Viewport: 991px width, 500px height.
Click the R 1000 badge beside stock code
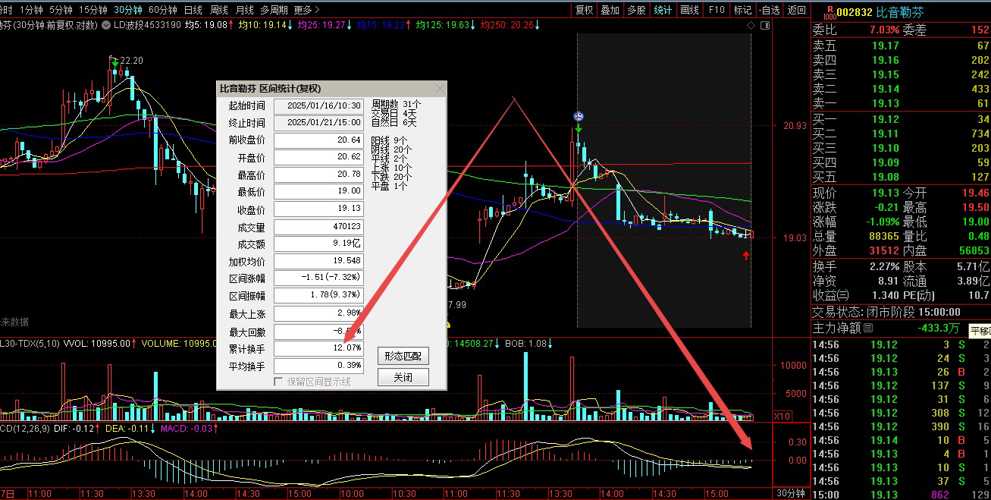[828, 12]
